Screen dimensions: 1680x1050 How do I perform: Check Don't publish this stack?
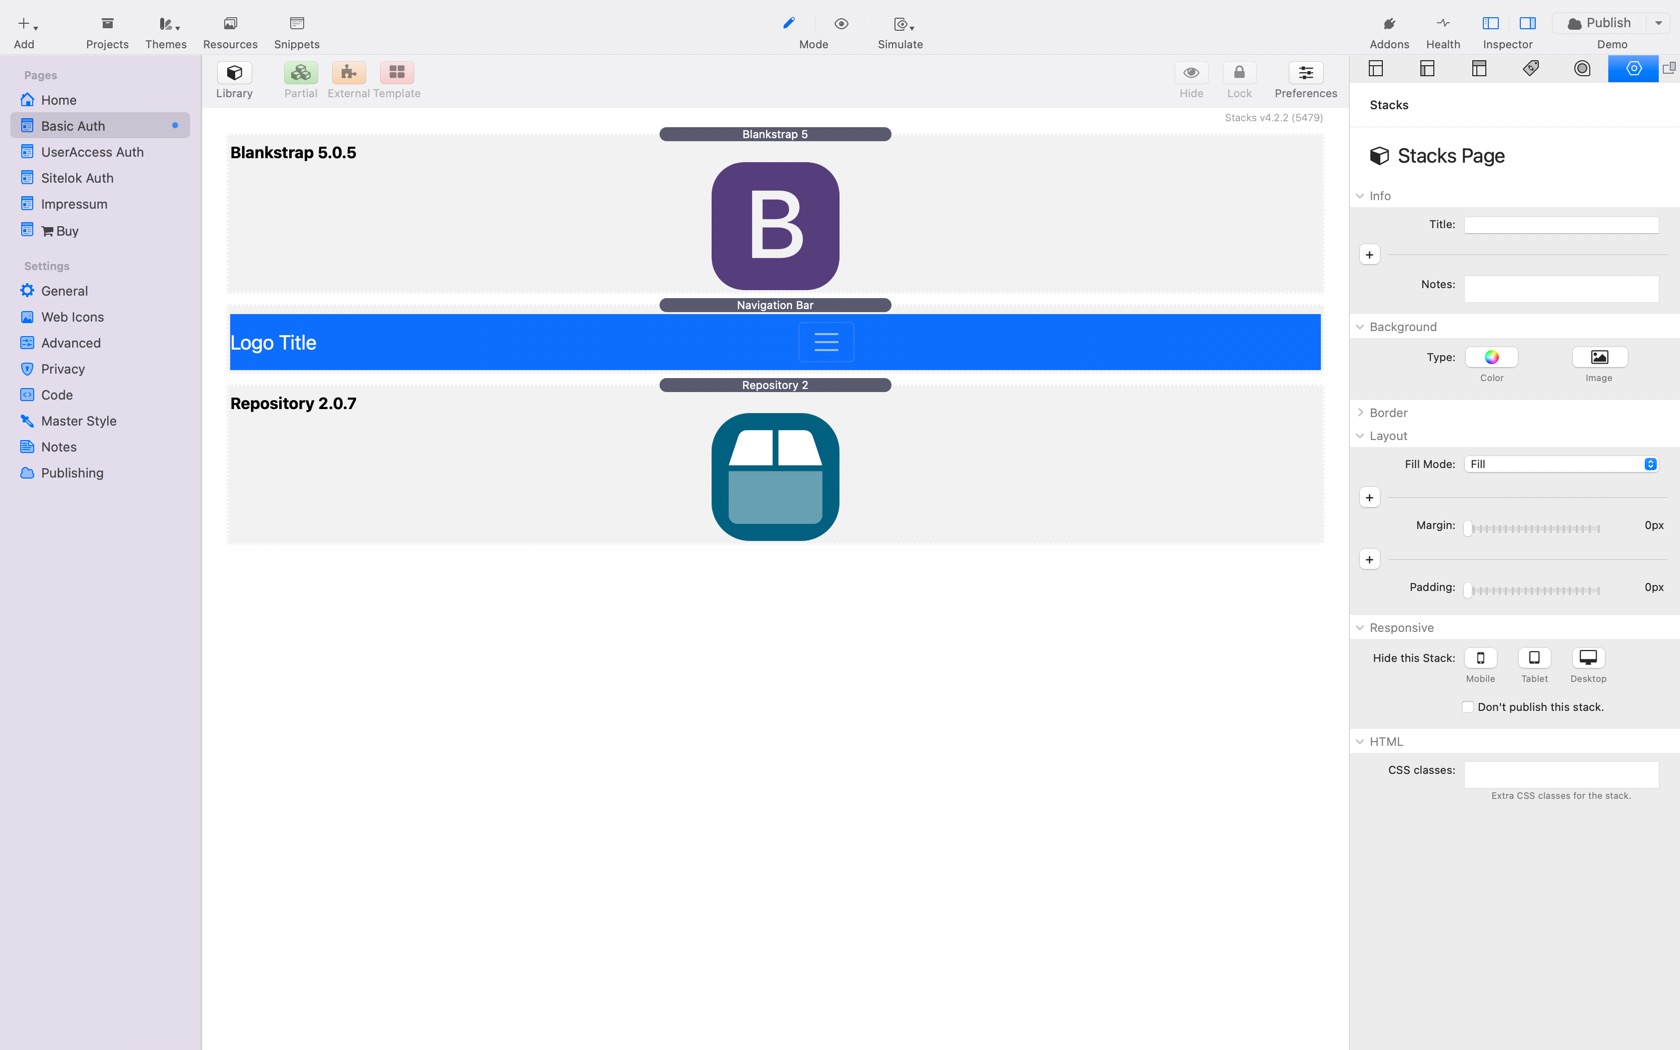[1468, 707]
